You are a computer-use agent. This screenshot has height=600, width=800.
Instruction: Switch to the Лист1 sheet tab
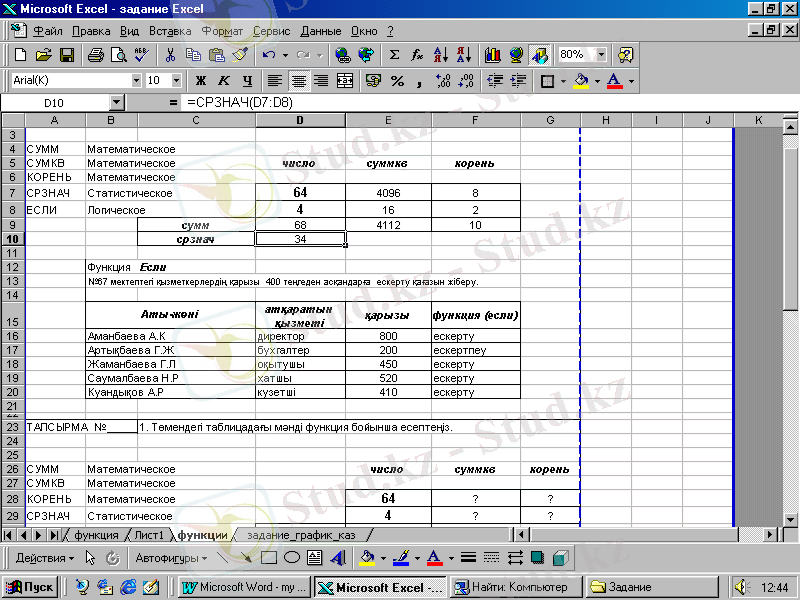[149, 535]
